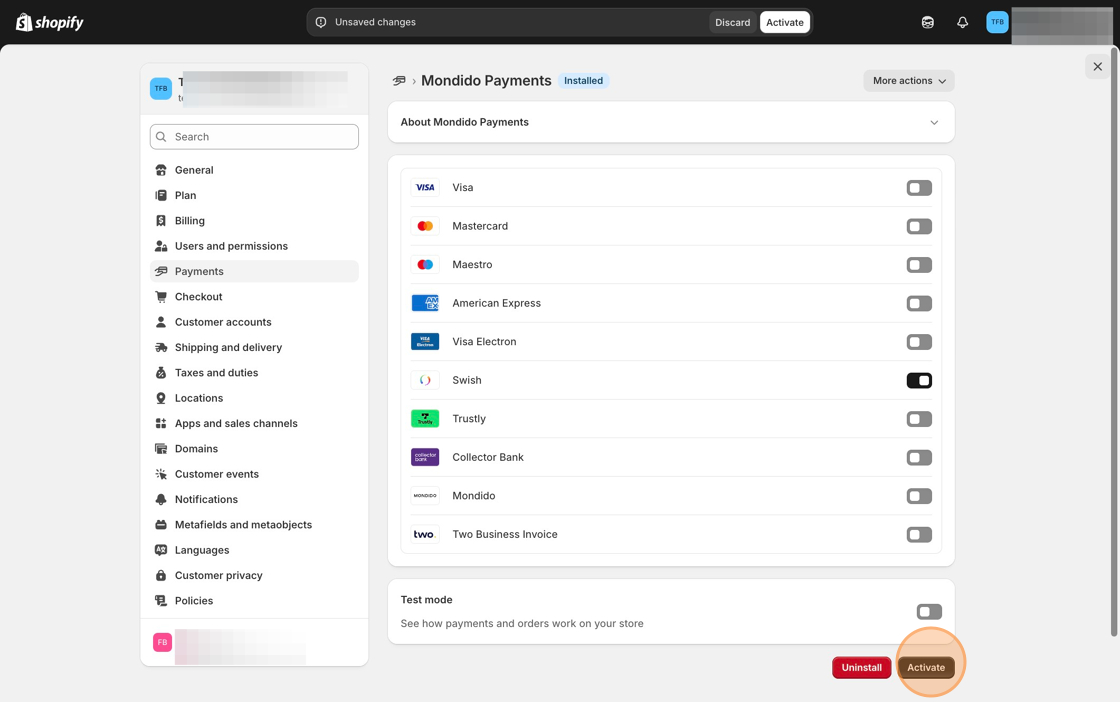Open the Sidekick assistant icon in top bar
Image resolution: width=1120 pixels, height=702 pixels.
pos(927,22)
